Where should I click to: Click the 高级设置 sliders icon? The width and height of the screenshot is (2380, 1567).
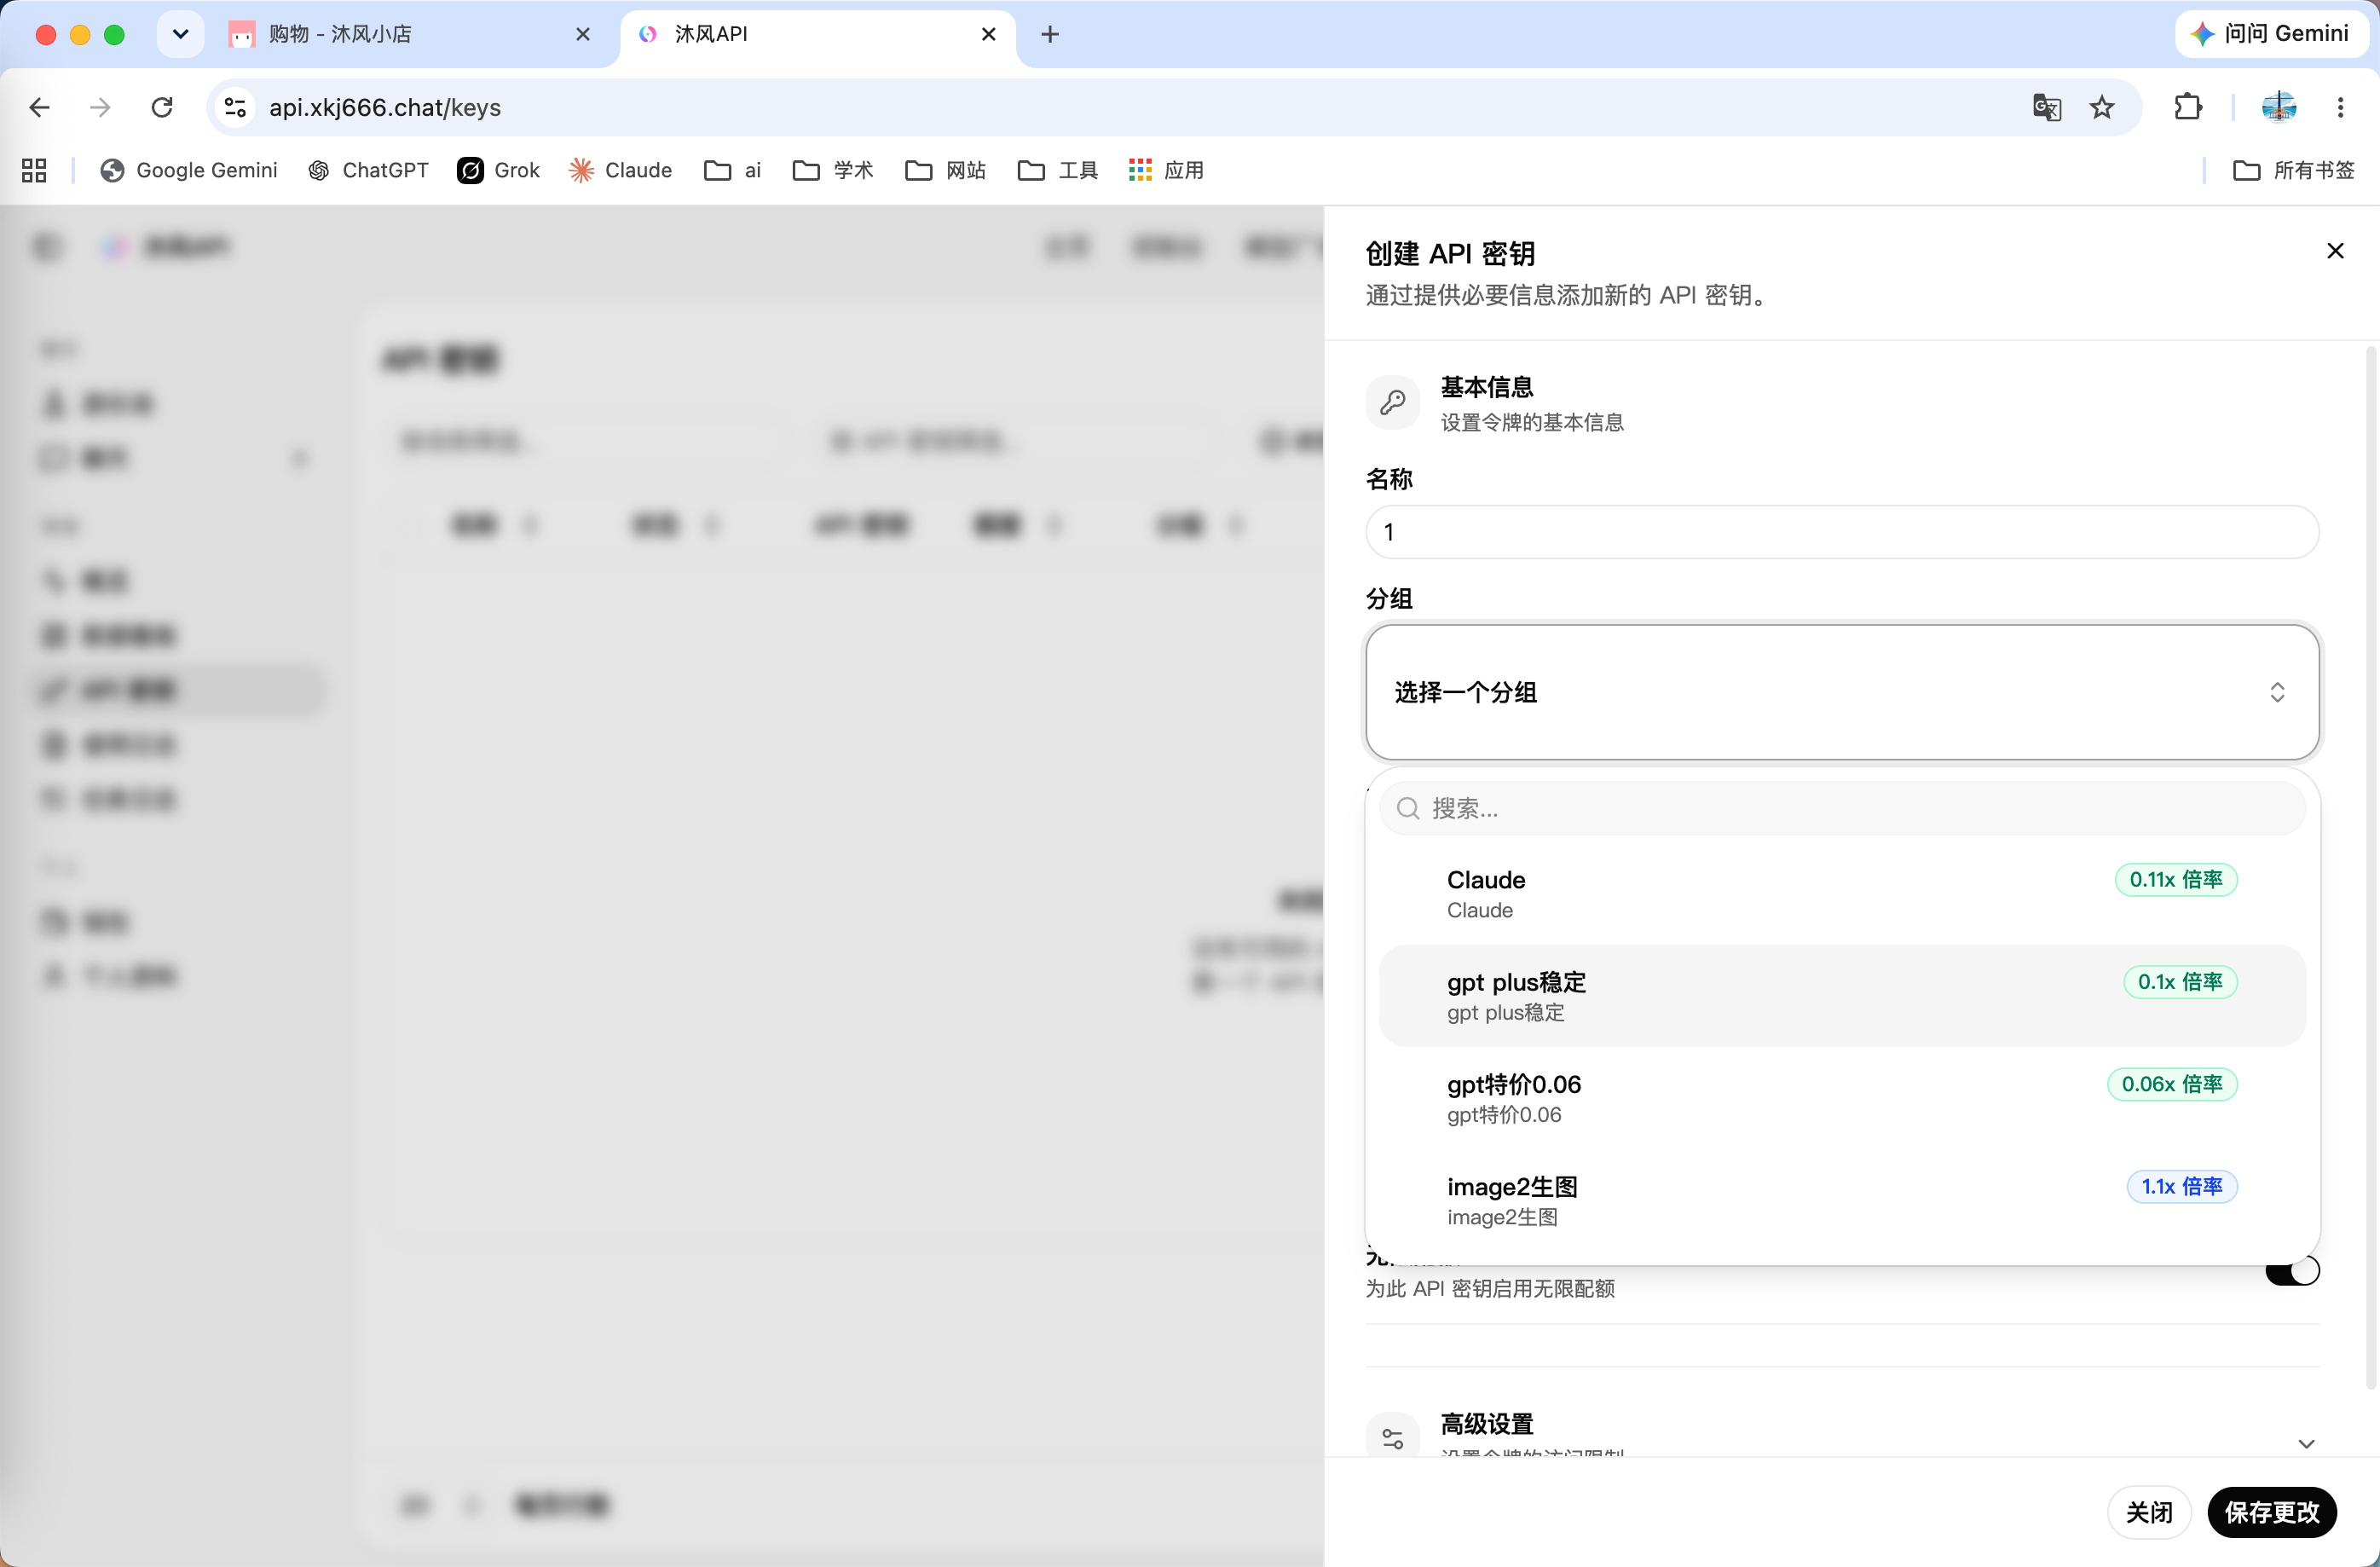click(x=1392, y=1438)
